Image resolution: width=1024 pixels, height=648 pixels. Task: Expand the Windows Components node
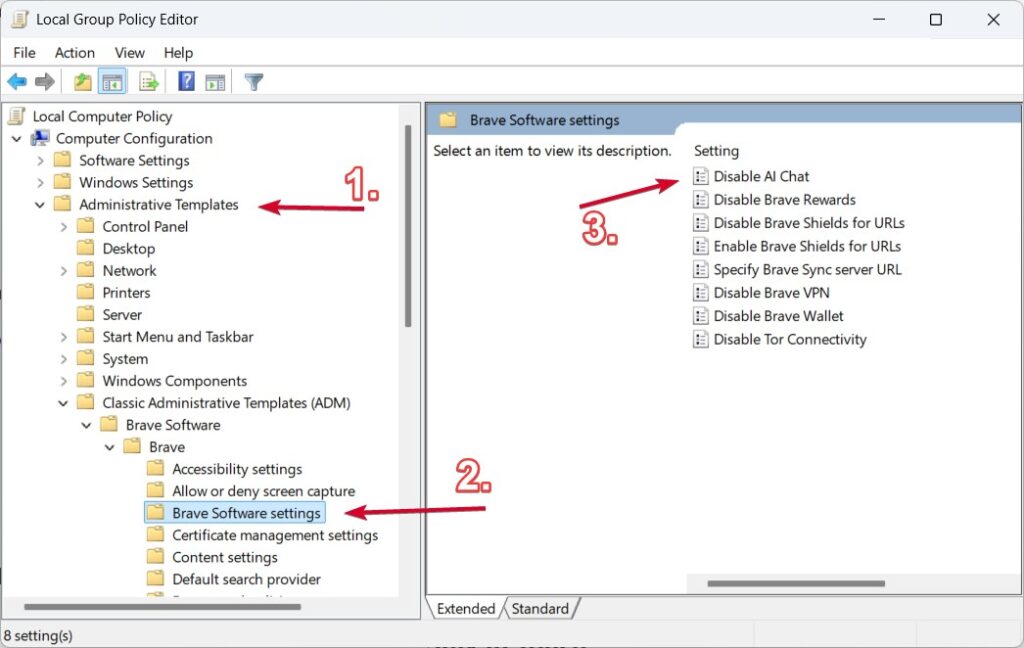click(x=63, y=381)
